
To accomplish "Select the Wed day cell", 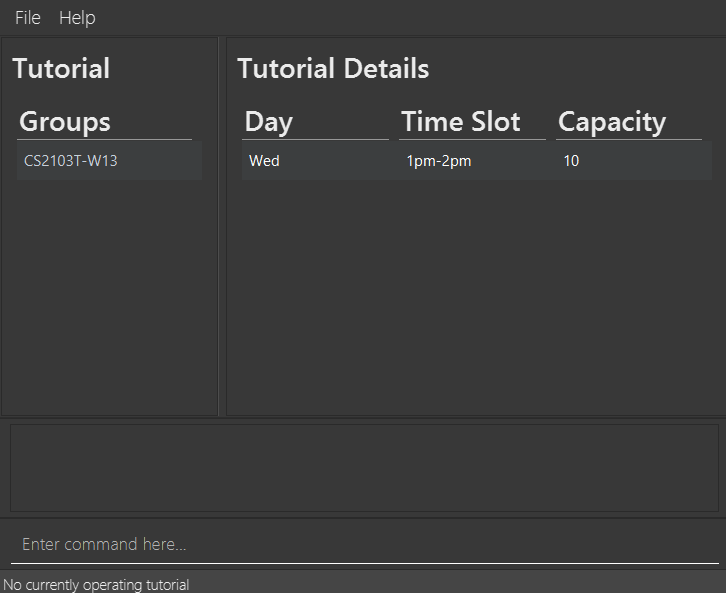I will pyautogui.click(x=315, y=161).
